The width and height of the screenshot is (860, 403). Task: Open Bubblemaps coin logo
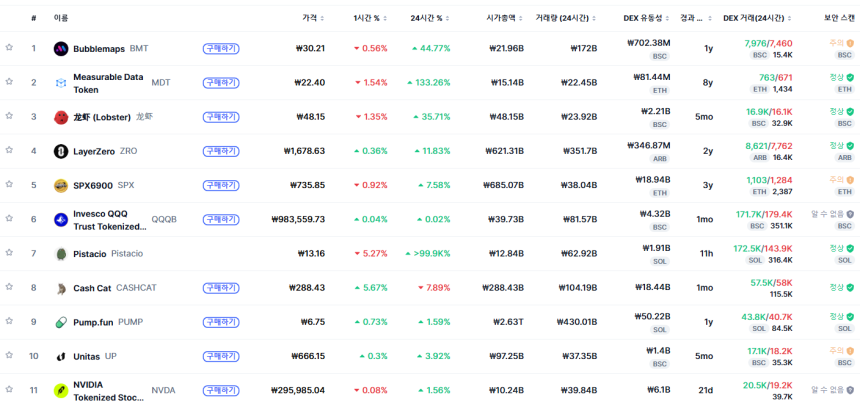[61, 48]
